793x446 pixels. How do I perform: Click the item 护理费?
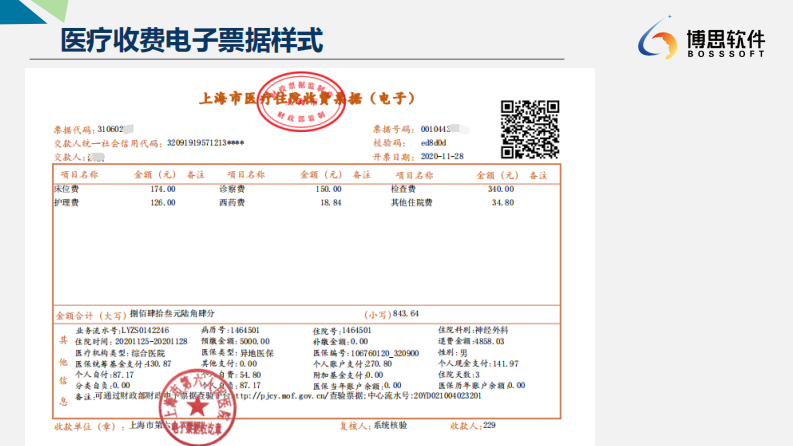click(x=67, y=203)
